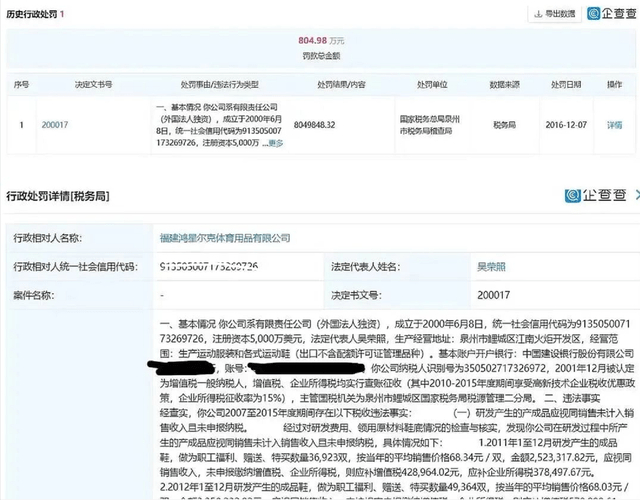Viewport: 640px width, 500px height.
Task: Open 详情 details link in the penalty row
Action: [x=614, y=125]
